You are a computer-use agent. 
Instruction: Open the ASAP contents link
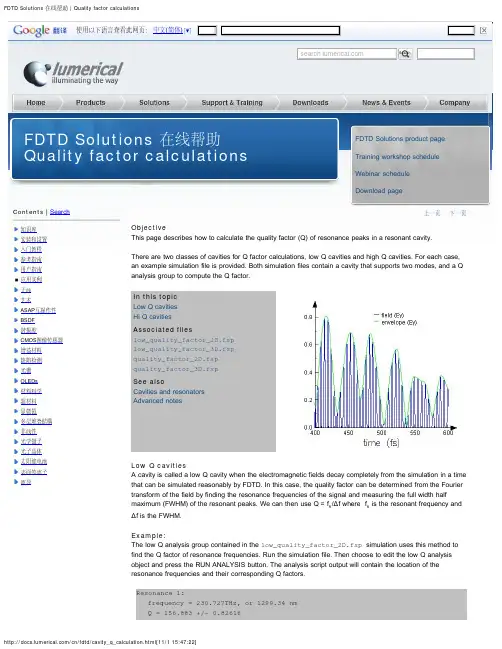pos(38,310)
